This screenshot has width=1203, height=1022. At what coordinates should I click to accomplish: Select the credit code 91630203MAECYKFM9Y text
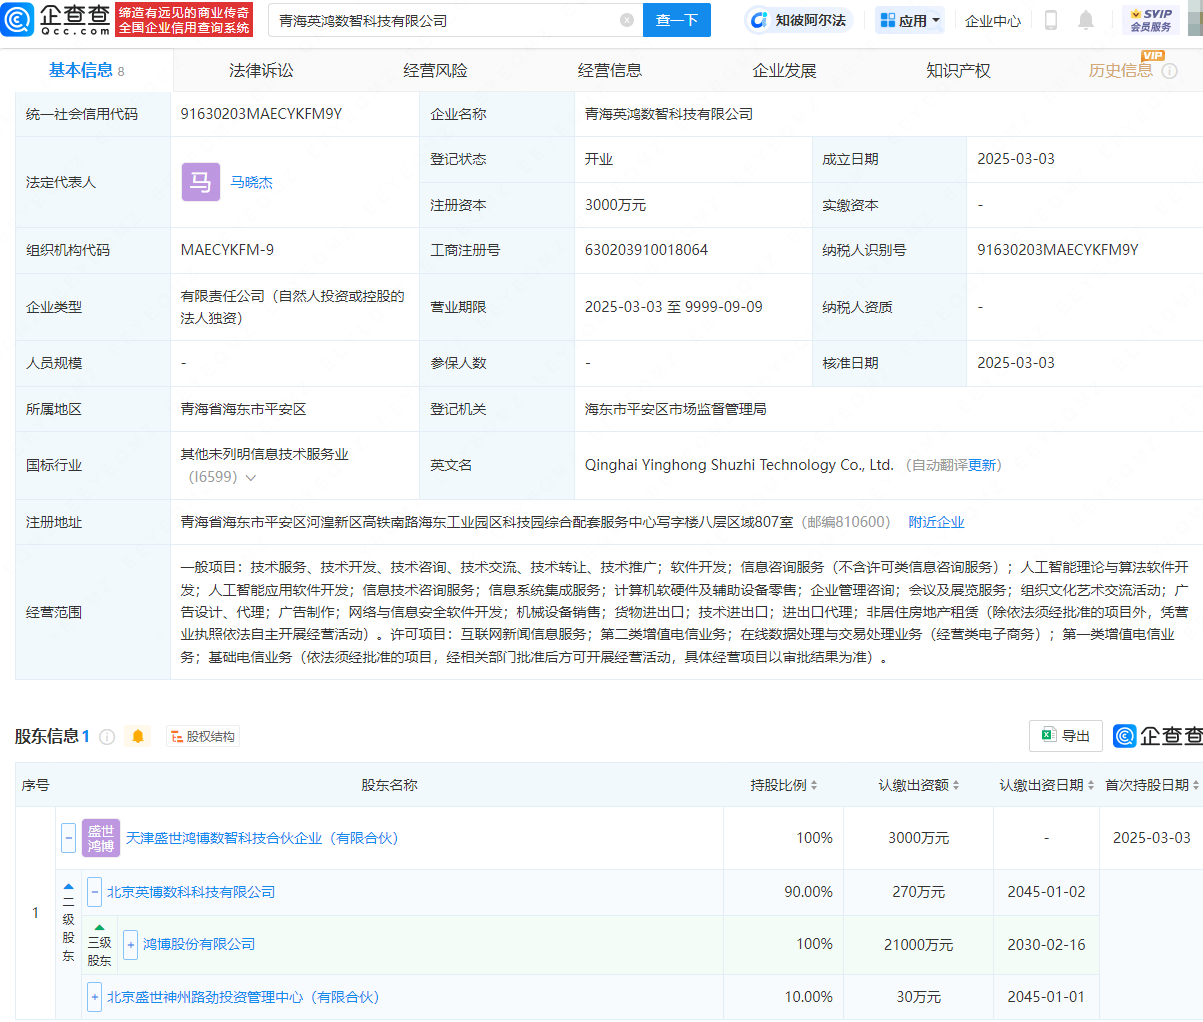(x=261, y=114)
